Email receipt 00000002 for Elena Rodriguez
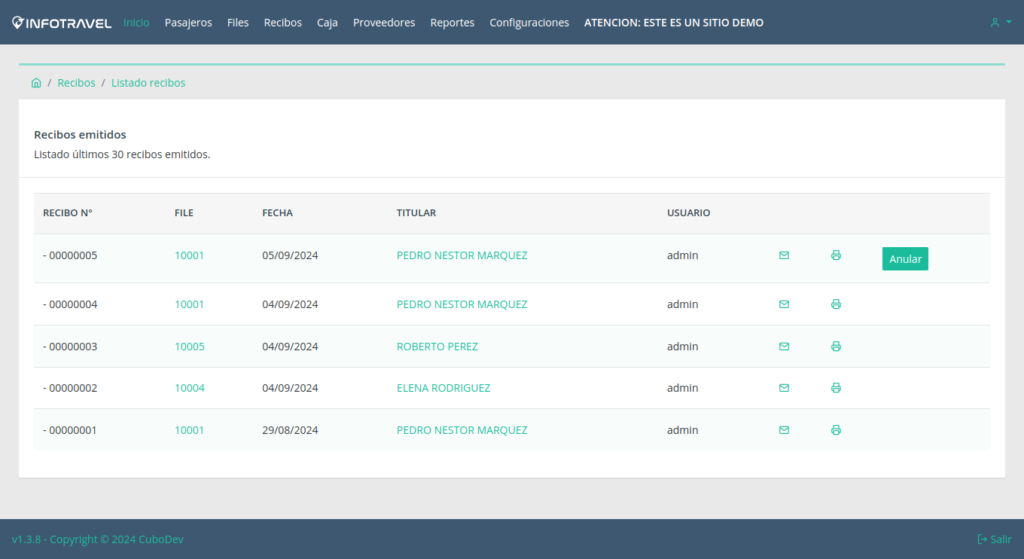 coord(784,388)
